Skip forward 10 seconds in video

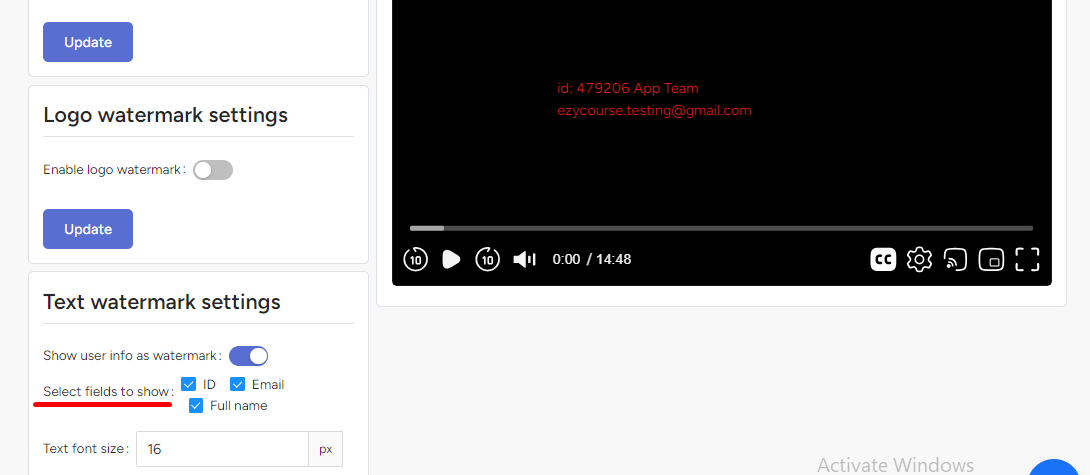tap(487, 259)
